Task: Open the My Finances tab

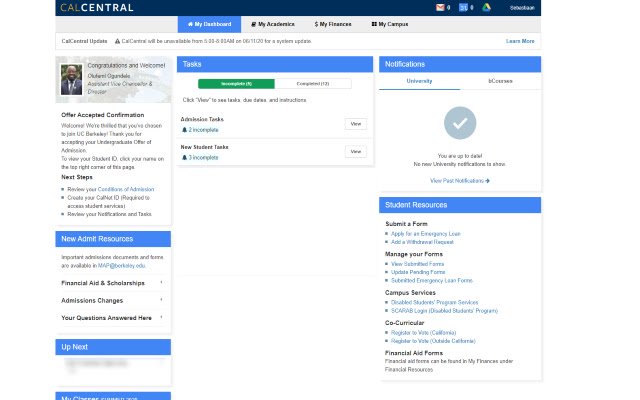Action: click(x=333, y=24)
